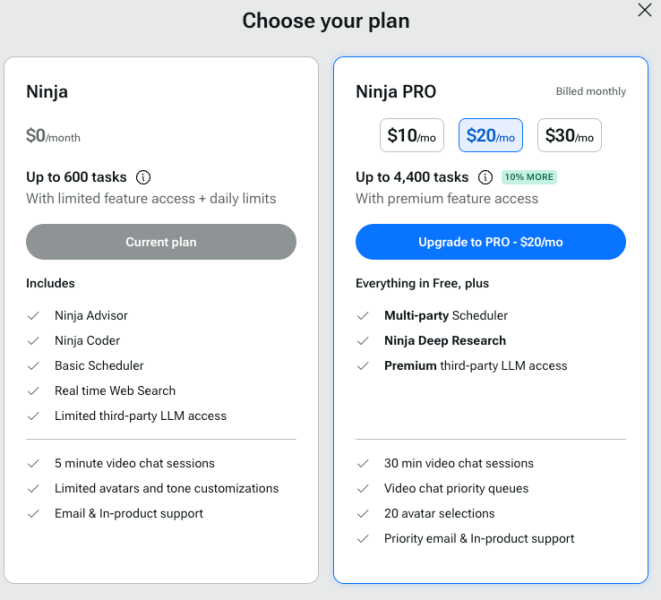
Task: Click the grey Current plan button
Action: [x=161, y=242]
